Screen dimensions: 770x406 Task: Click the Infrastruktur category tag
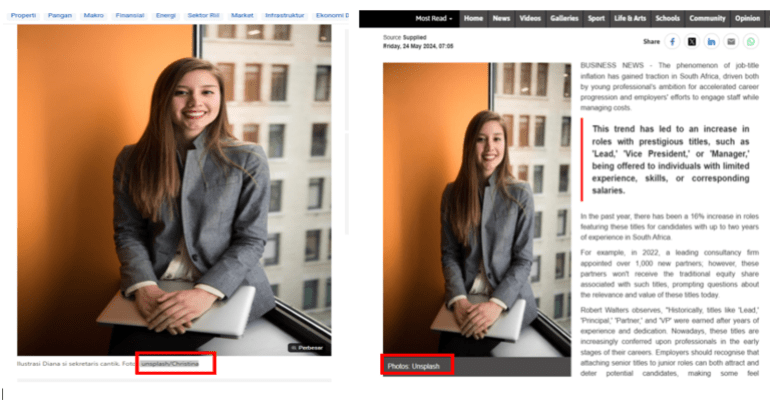[286, 16]
